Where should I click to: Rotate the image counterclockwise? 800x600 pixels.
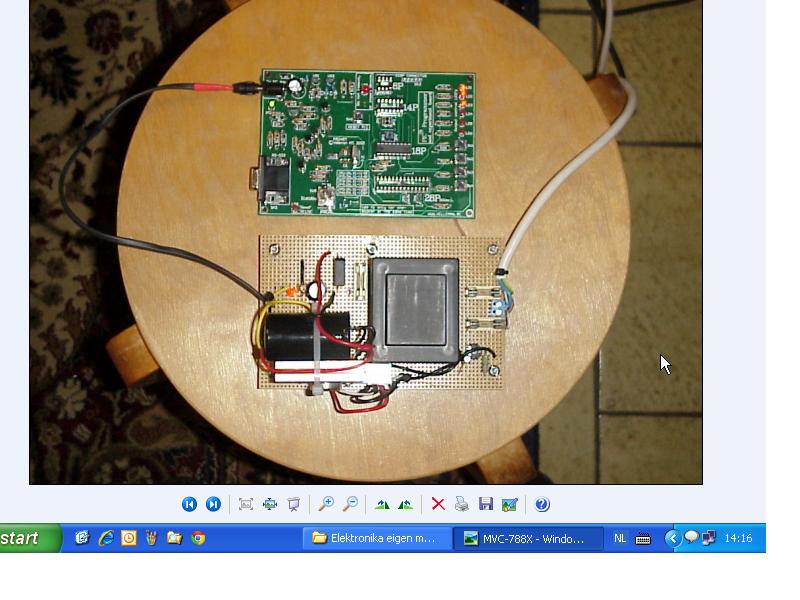pos(406,505)
